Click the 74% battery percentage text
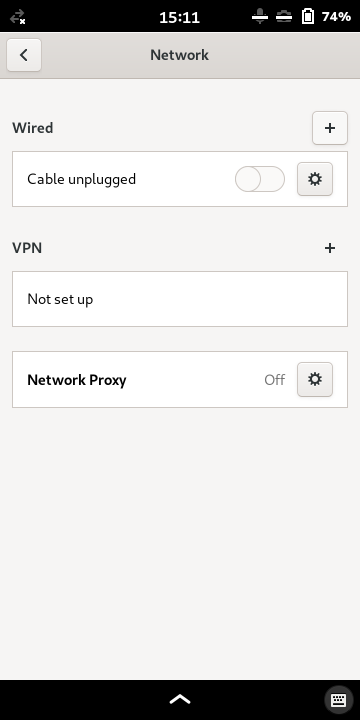This screenshot has width=360, height=720. [x=336, y=17]
